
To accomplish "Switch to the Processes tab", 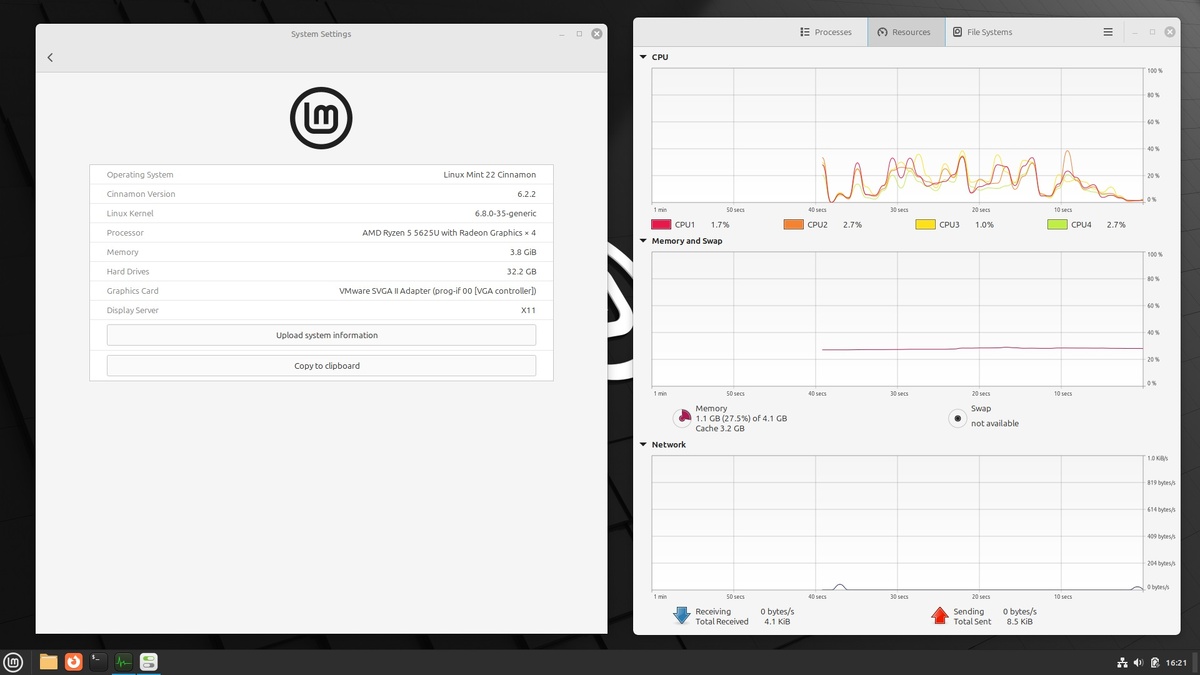I will click(826, 32).
